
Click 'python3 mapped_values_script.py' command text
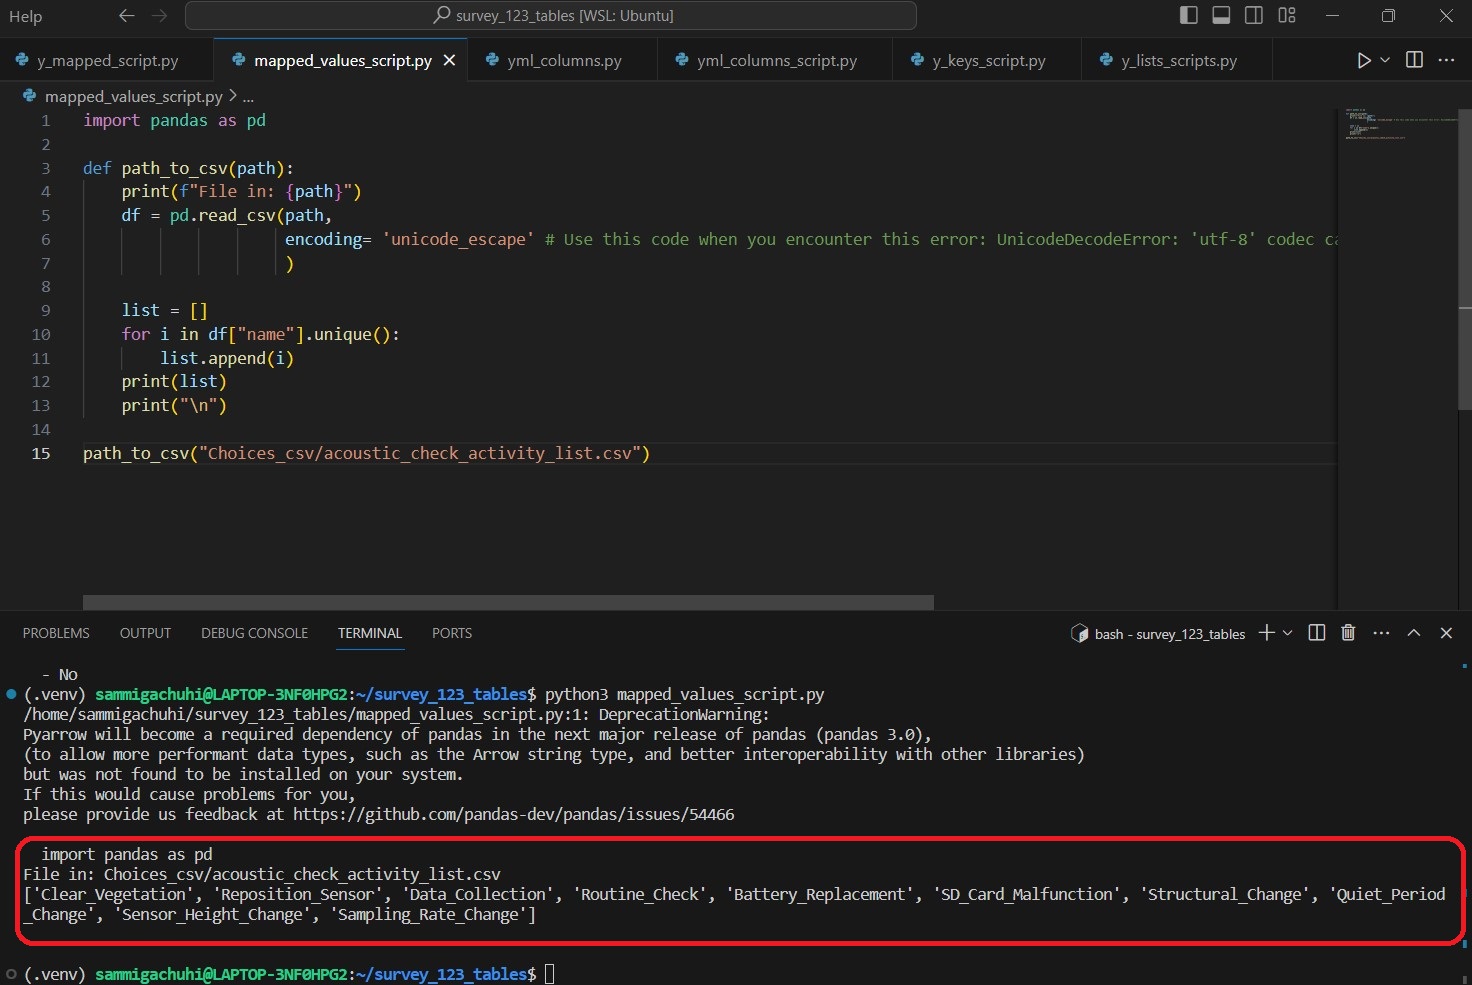tap(685, 694)
